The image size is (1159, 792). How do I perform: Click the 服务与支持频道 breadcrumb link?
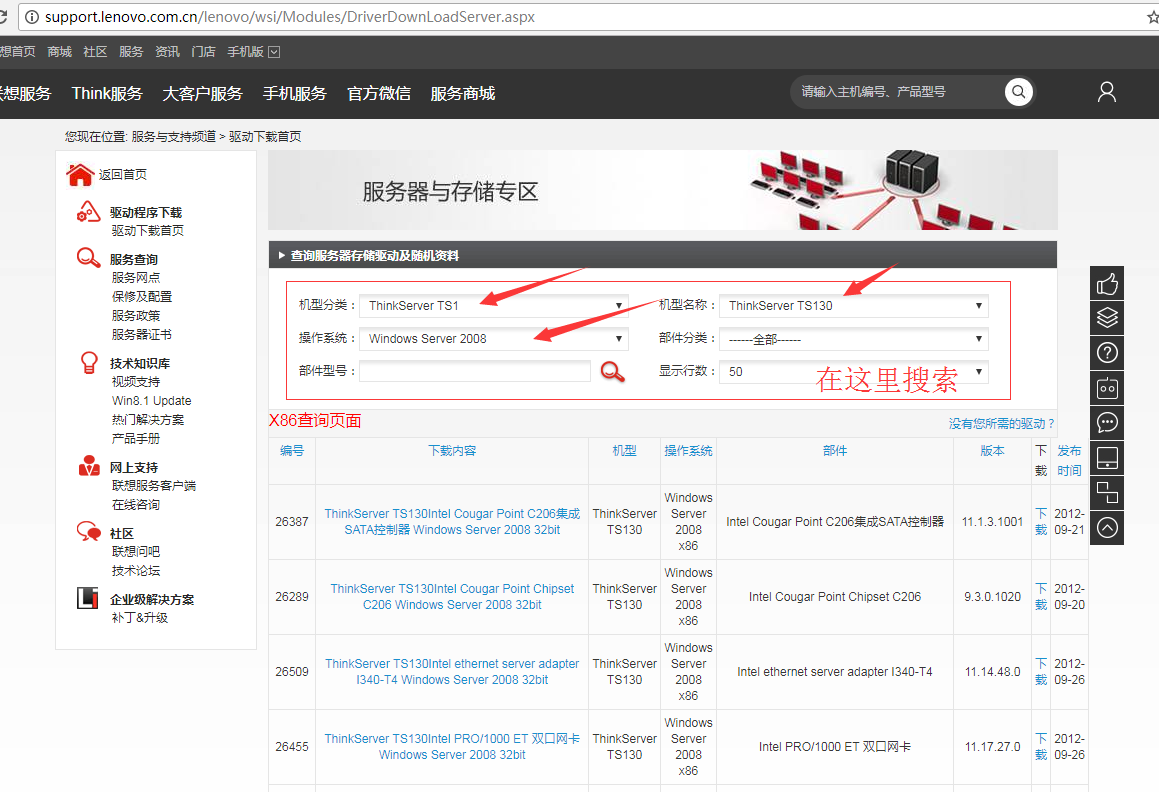pos(174,137)
